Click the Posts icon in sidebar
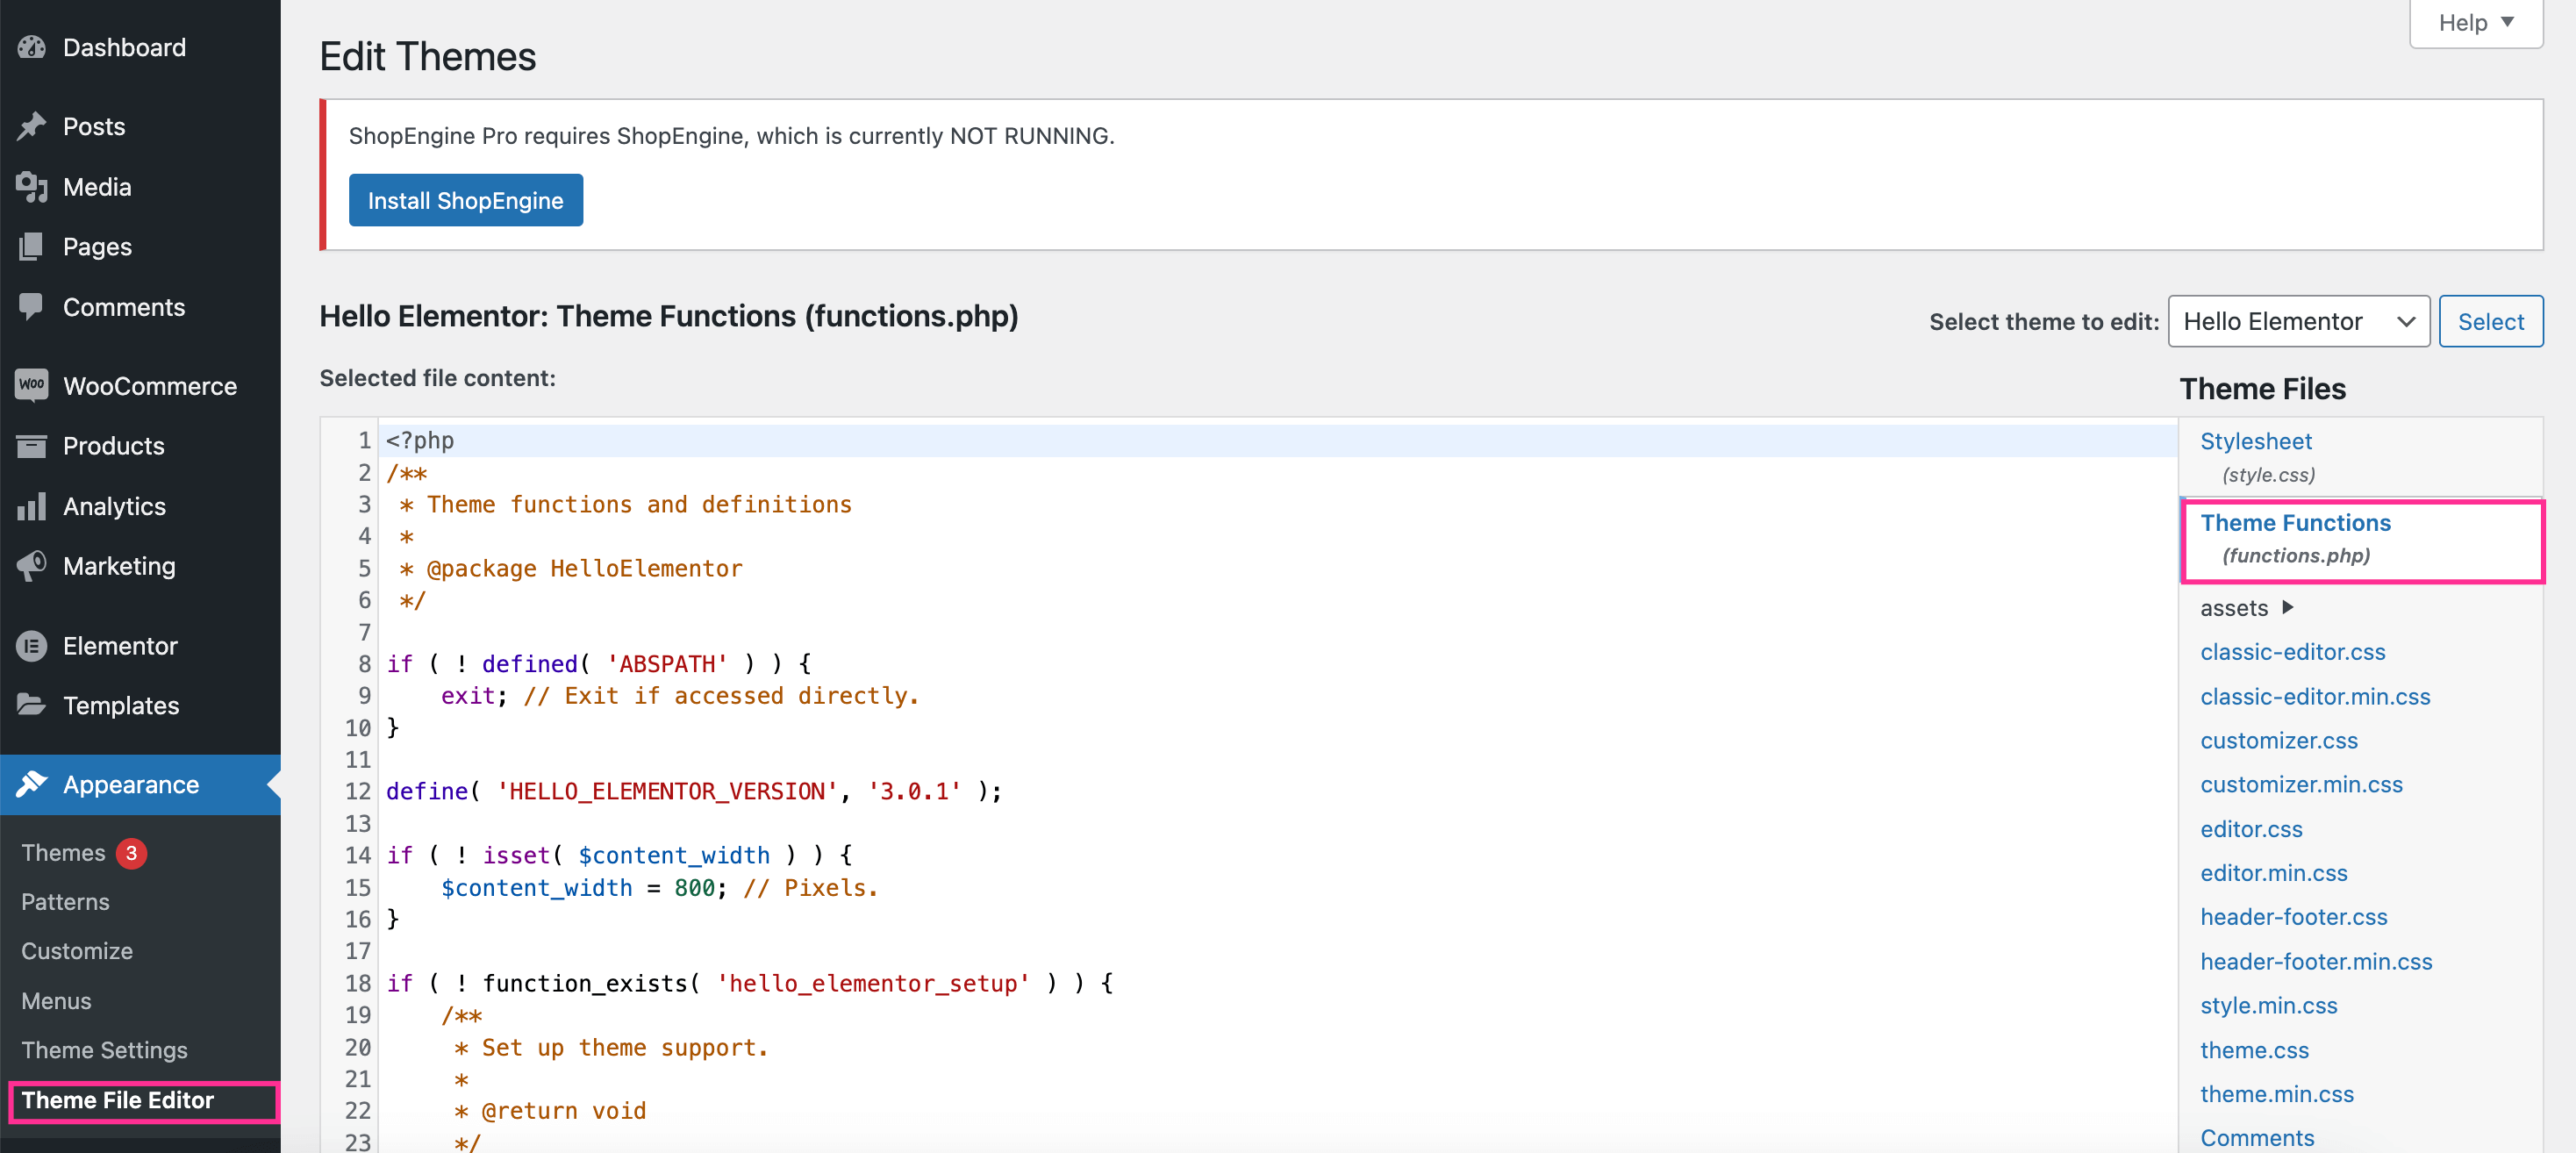2576x1153 pixels. tap(32, 123)
